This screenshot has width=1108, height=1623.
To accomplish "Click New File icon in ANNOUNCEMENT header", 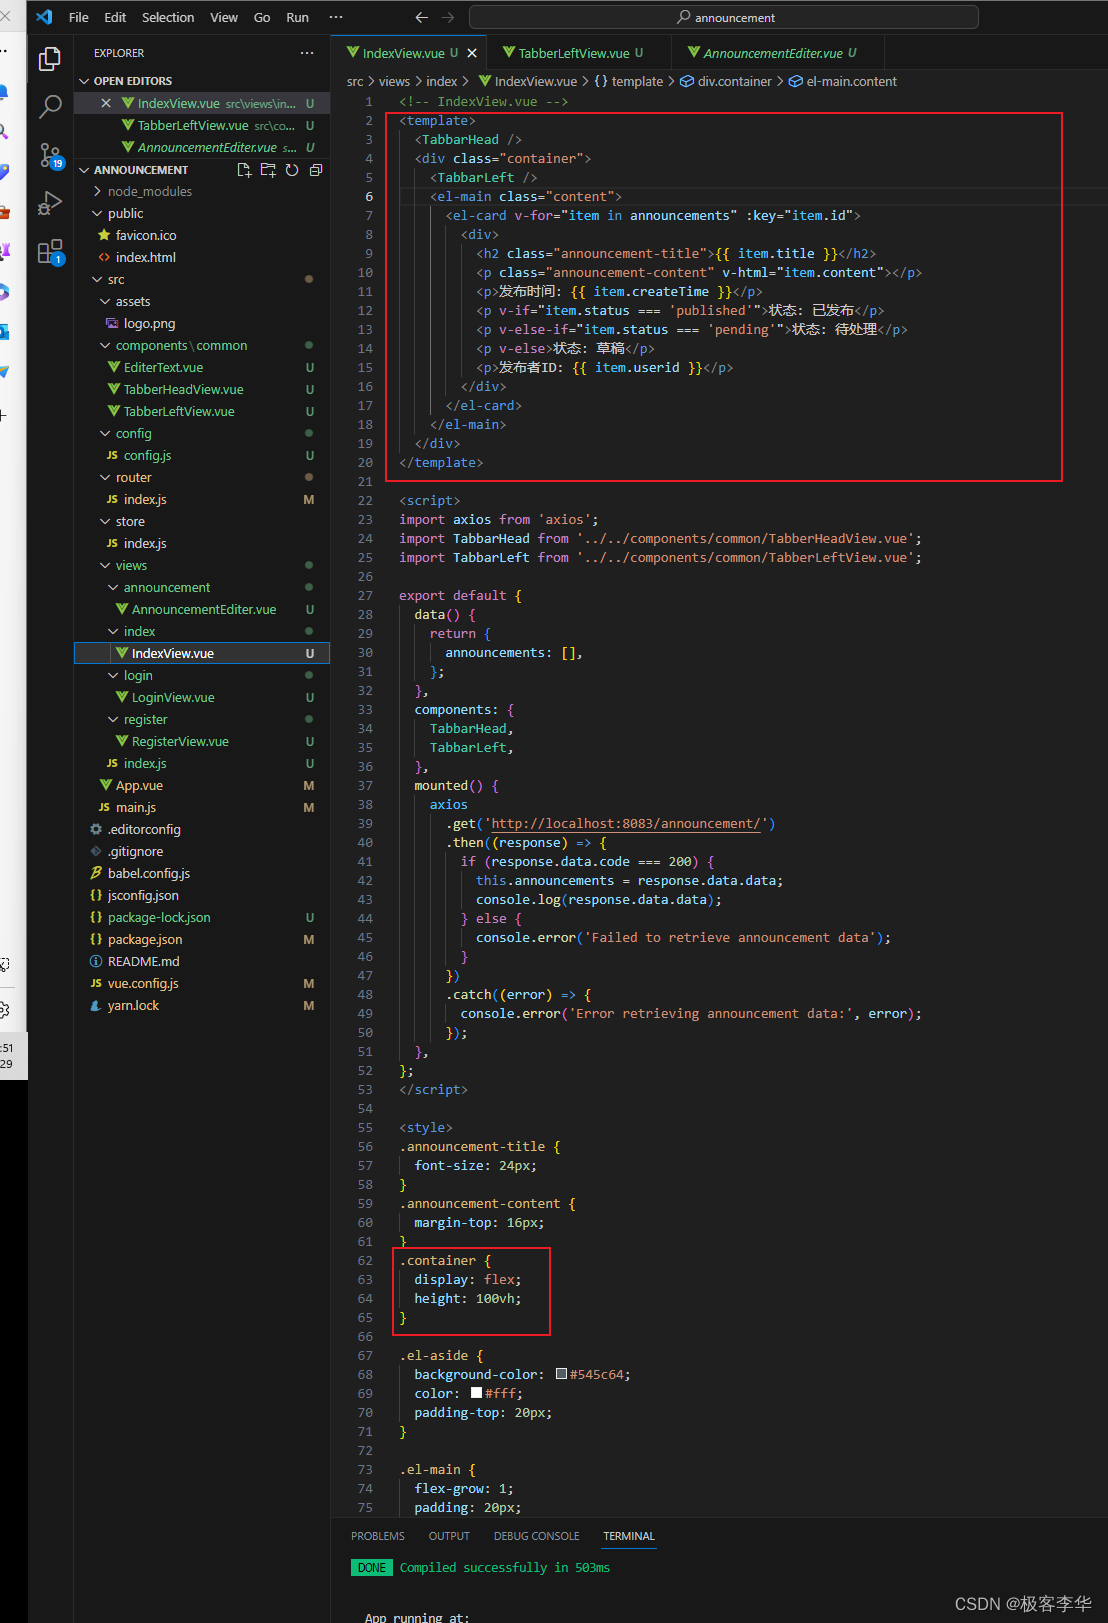I will 244,170.
